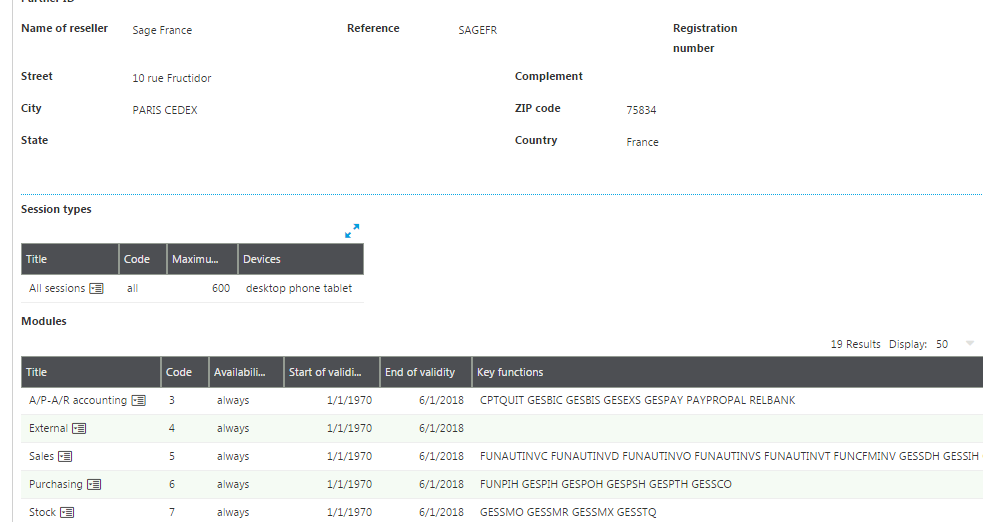The height and width of the screenshot is (522, 983).
Task: Click the Maximu... column header
Action: [202, 259]
